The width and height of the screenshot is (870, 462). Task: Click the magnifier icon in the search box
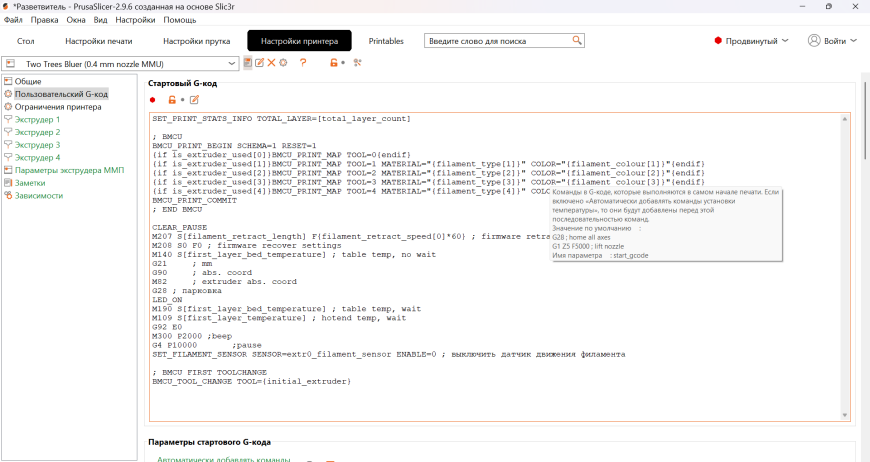pos(577,40)
